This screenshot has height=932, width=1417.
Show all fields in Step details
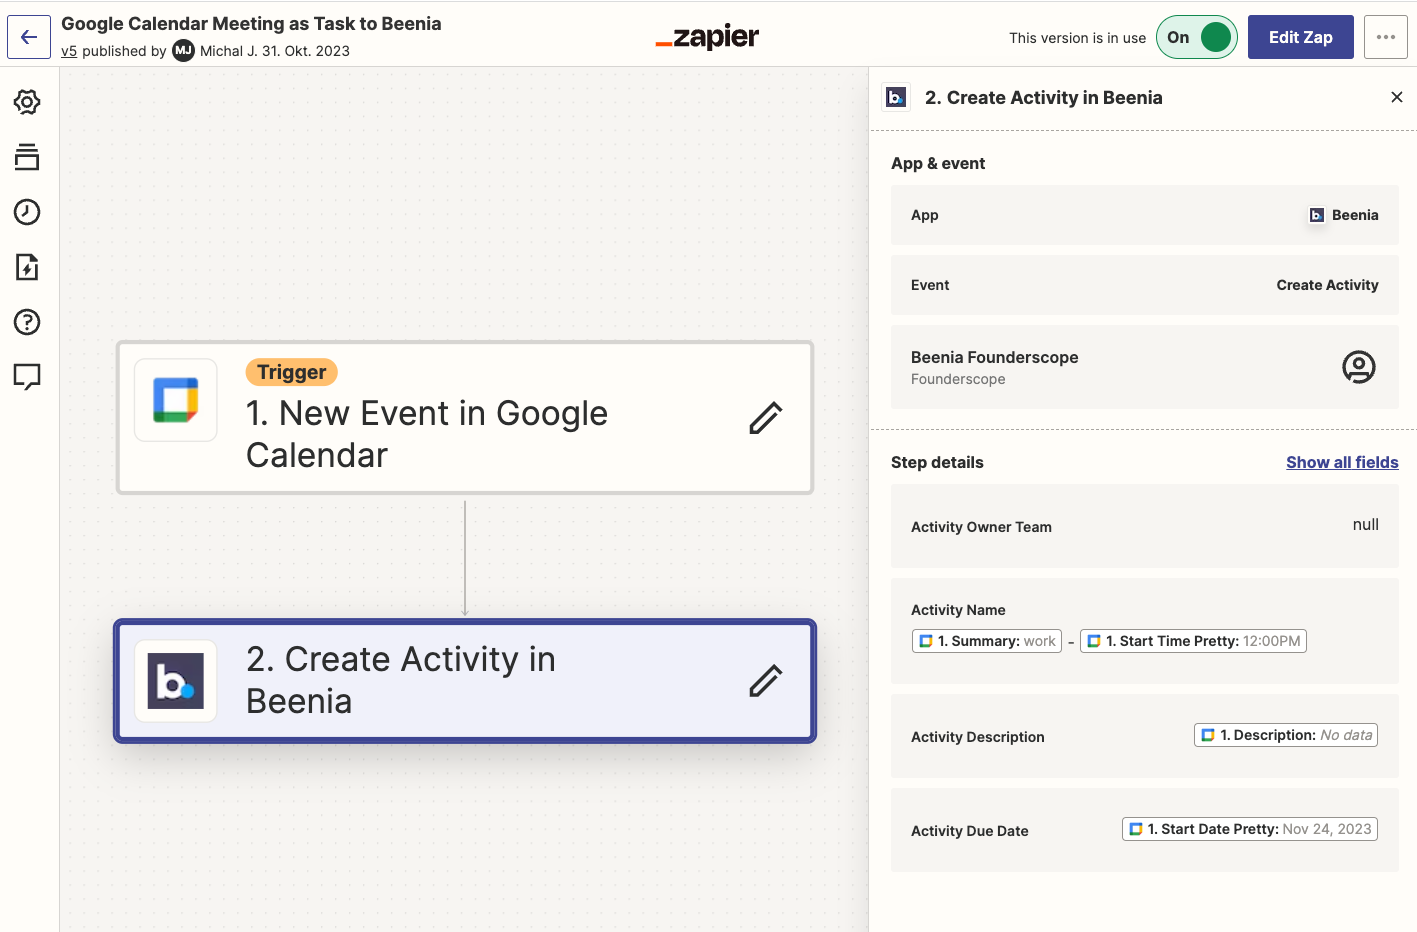[x=1342, y=462]
